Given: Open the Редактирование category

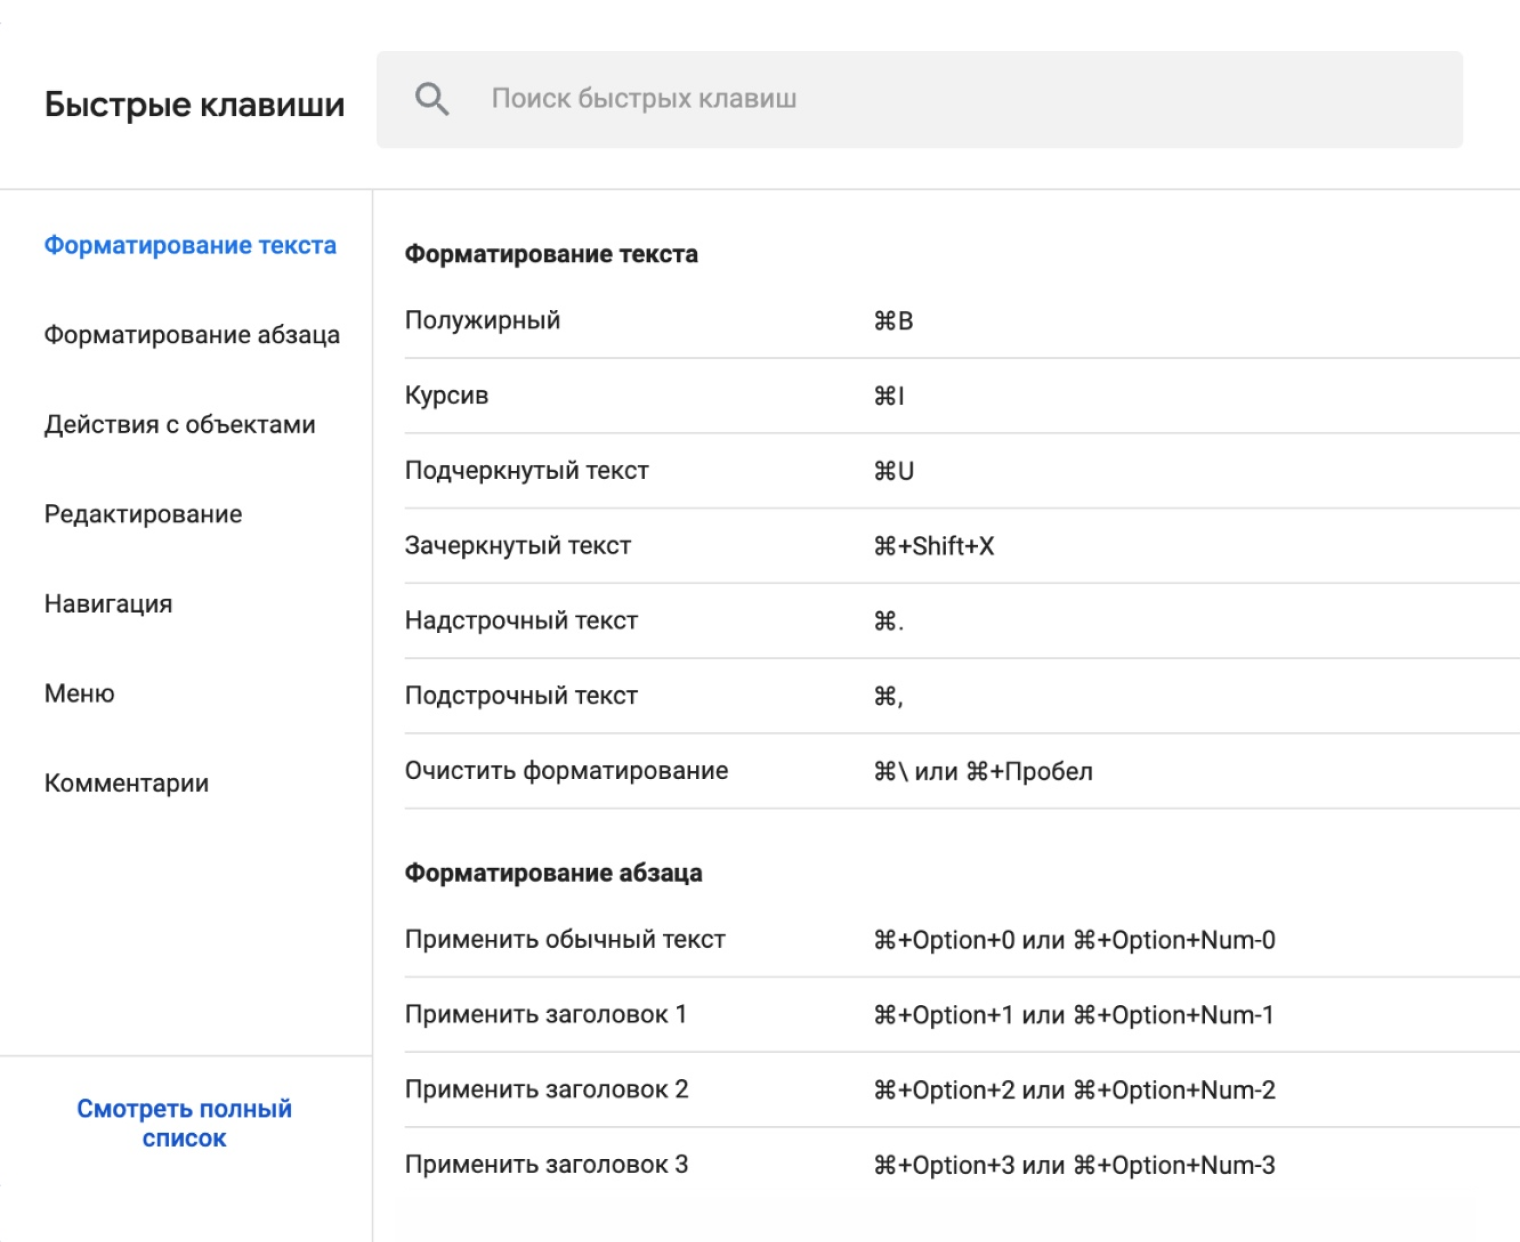Looking at the screenshot, I should 143,514.
